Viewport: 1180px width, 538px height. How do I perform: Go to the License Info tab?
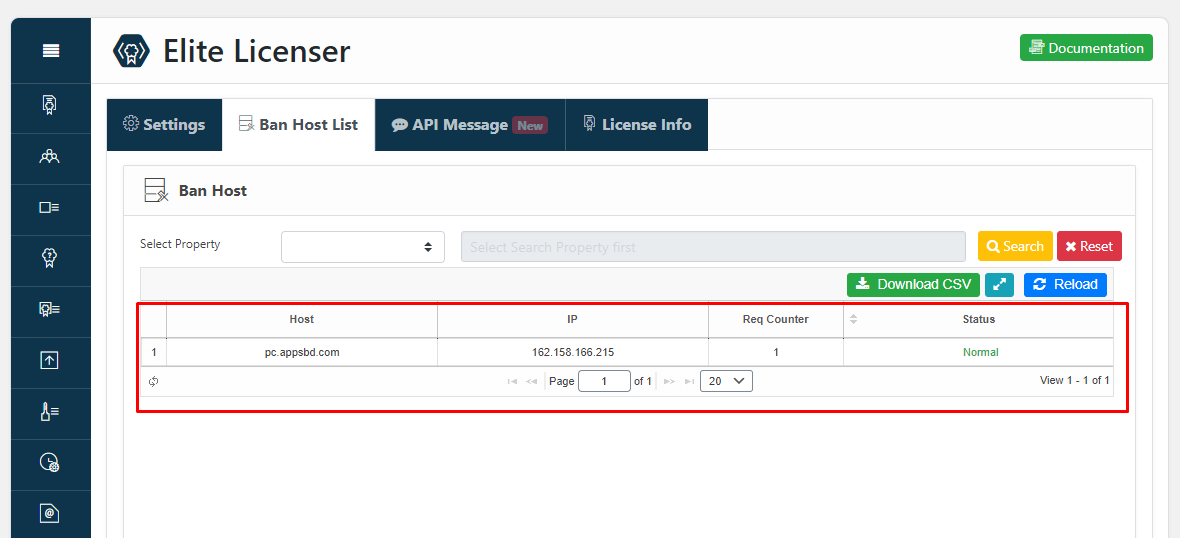[636, 125]
